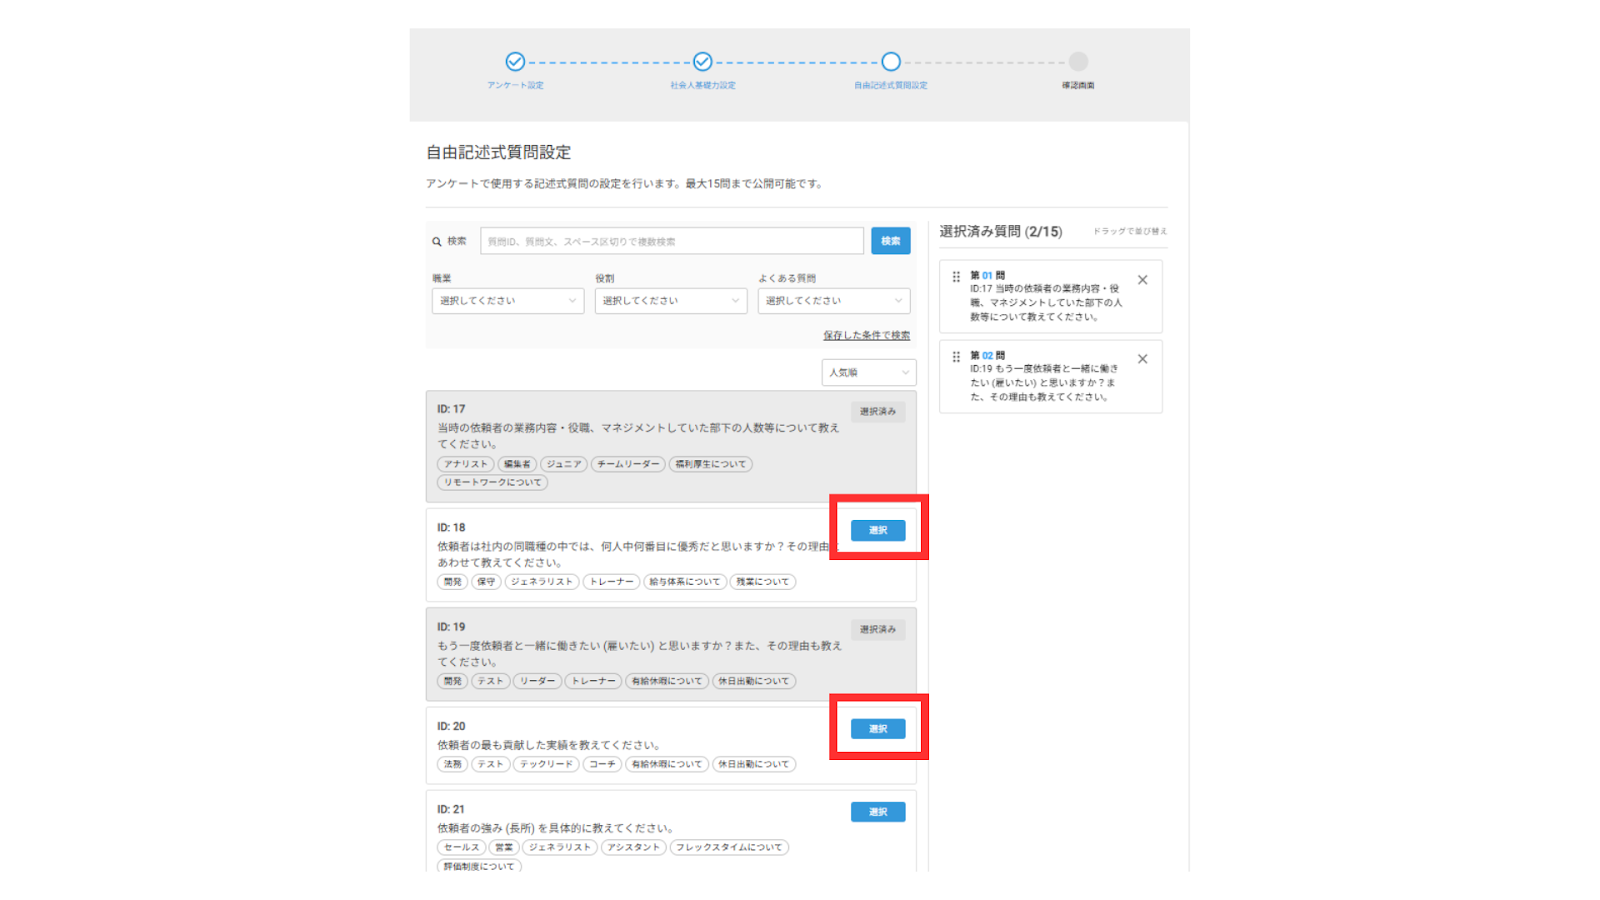The width and height of the screenshot is (1600, 900).
Task: Toggle 選択済み button on question ID: 17
Action: click(878, 412)
